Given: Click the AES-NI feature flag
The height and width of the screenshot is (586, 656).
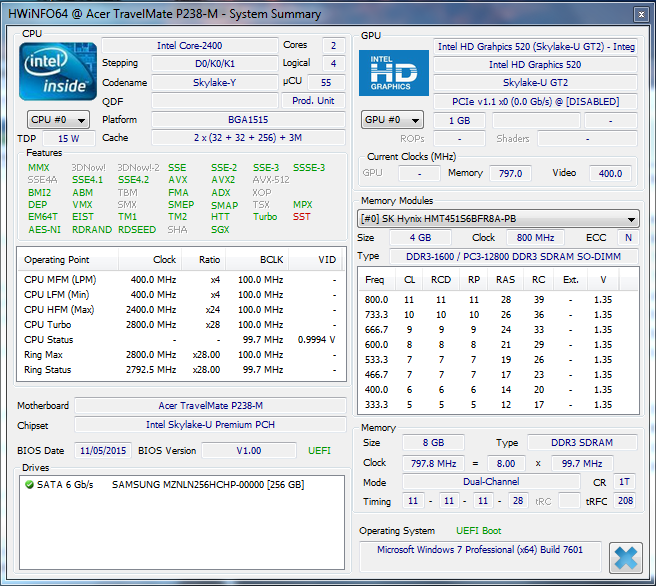Looking at the screenshot, I should [44, 230].
